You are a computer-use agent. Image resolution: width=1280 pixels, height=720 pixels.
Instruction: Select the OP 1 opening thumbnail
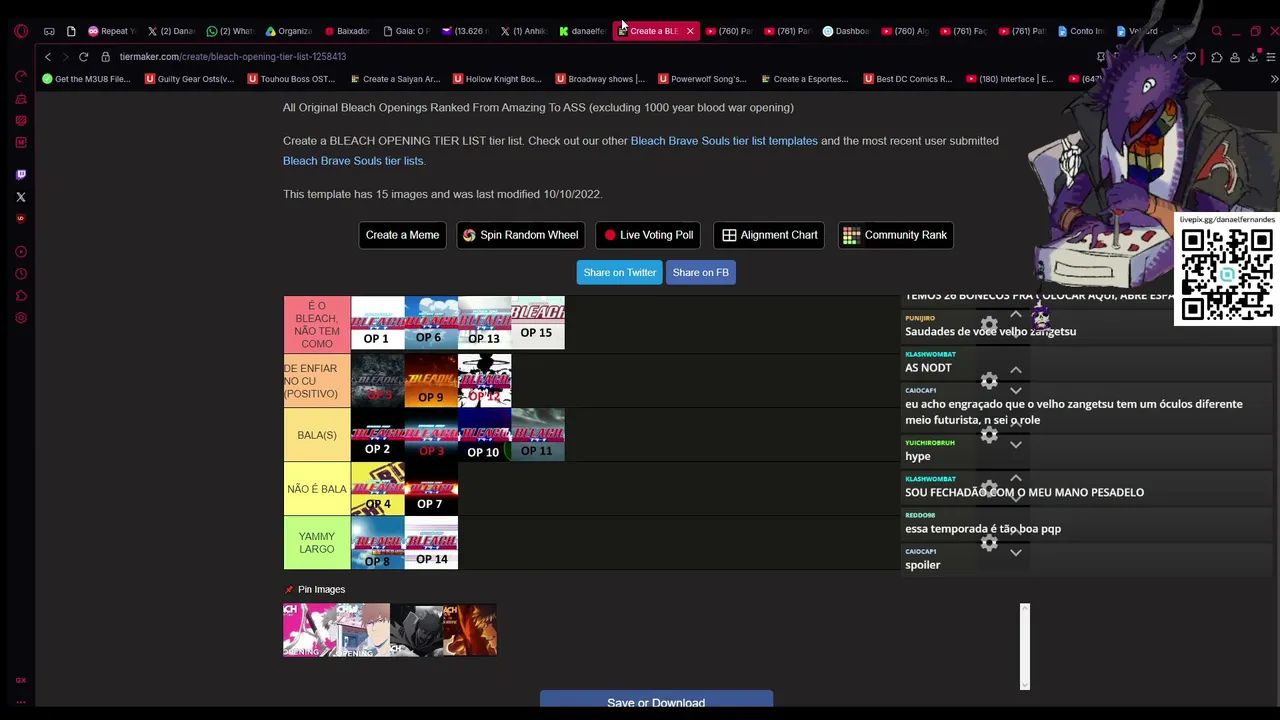tap(377, 323)
